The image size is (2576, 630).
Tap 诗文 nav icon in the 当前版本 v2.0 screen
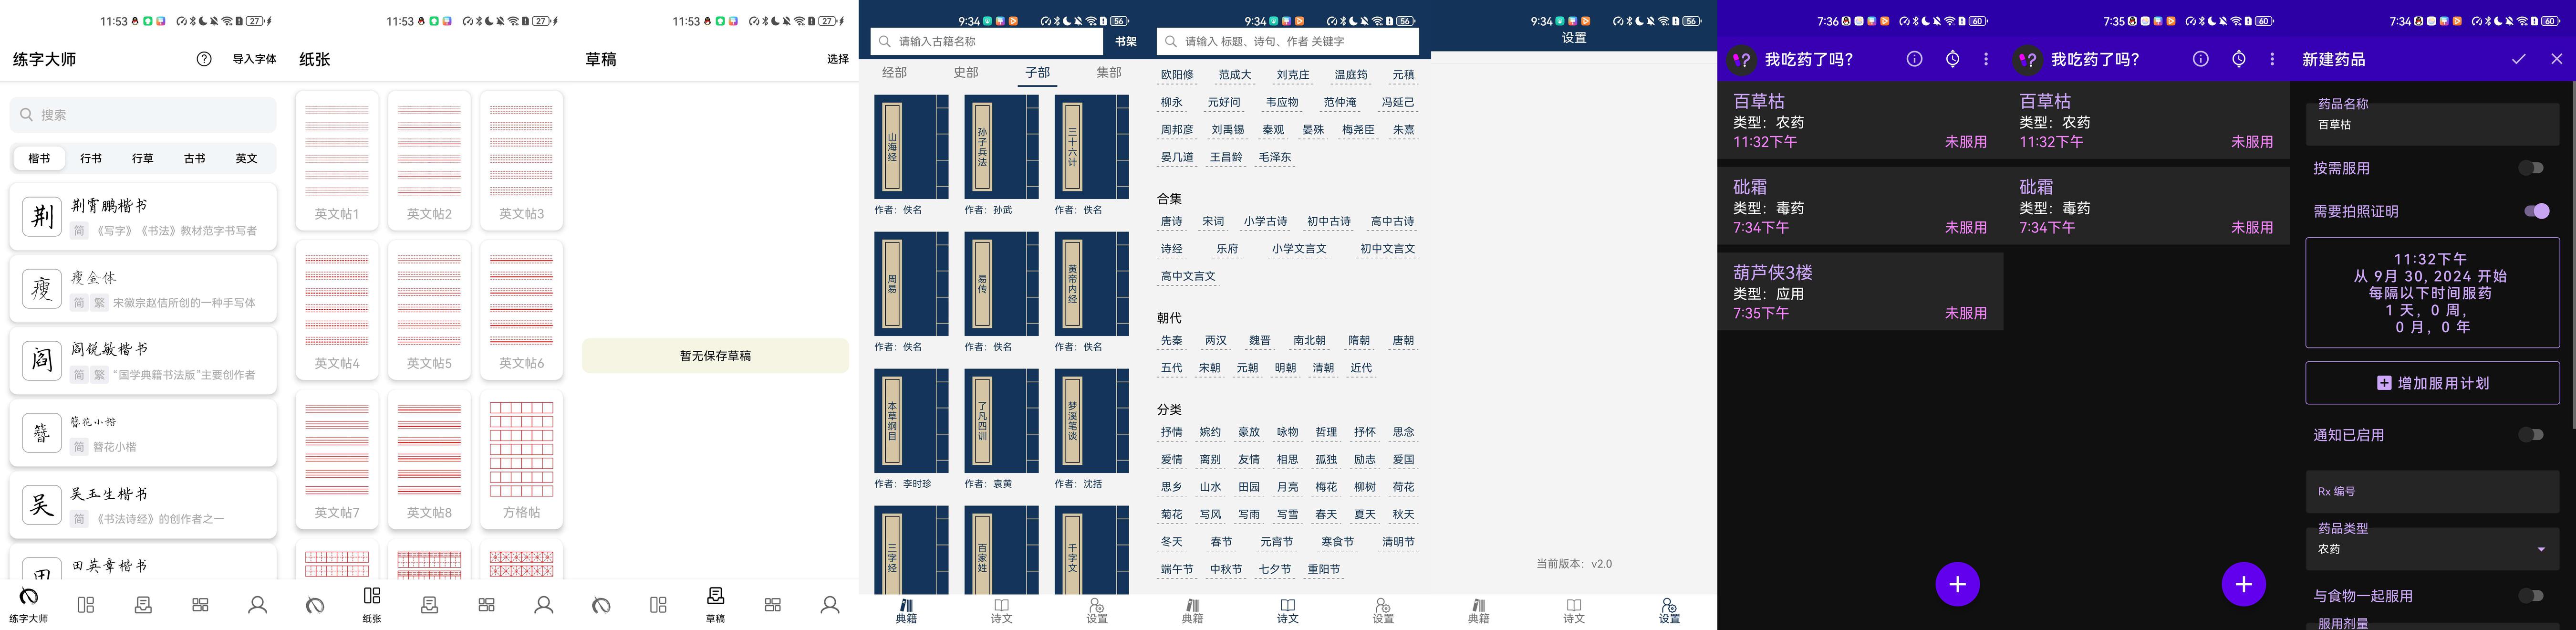[x=1574, y=611]
